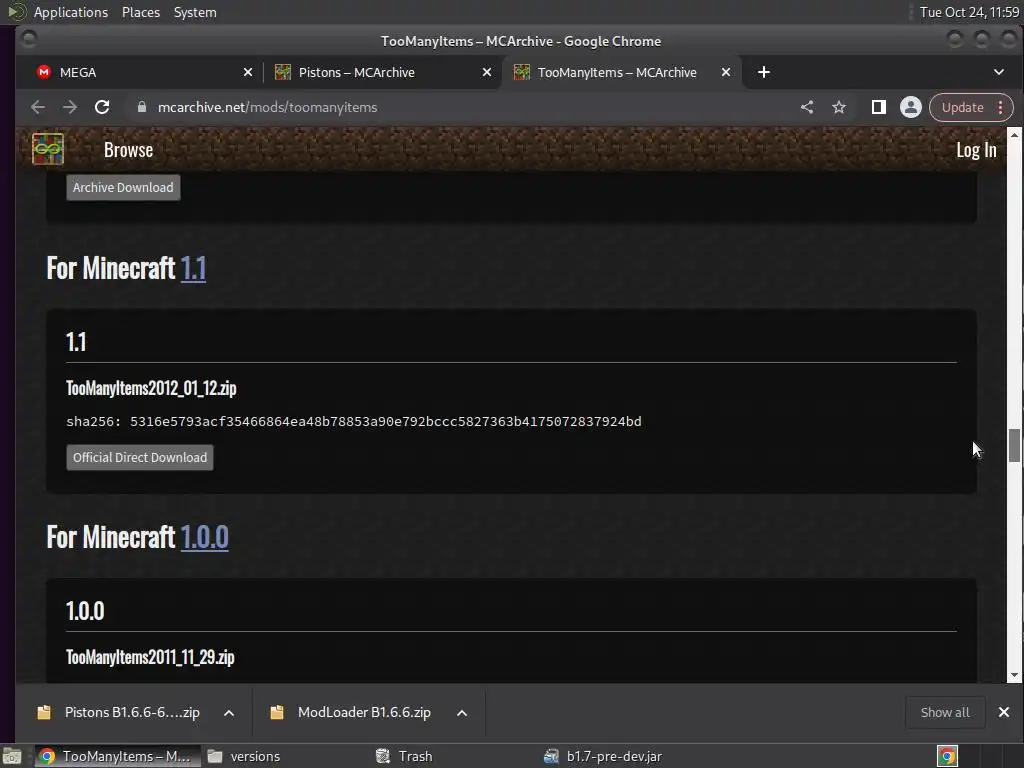Close the downloads bar

(1004, 712)
